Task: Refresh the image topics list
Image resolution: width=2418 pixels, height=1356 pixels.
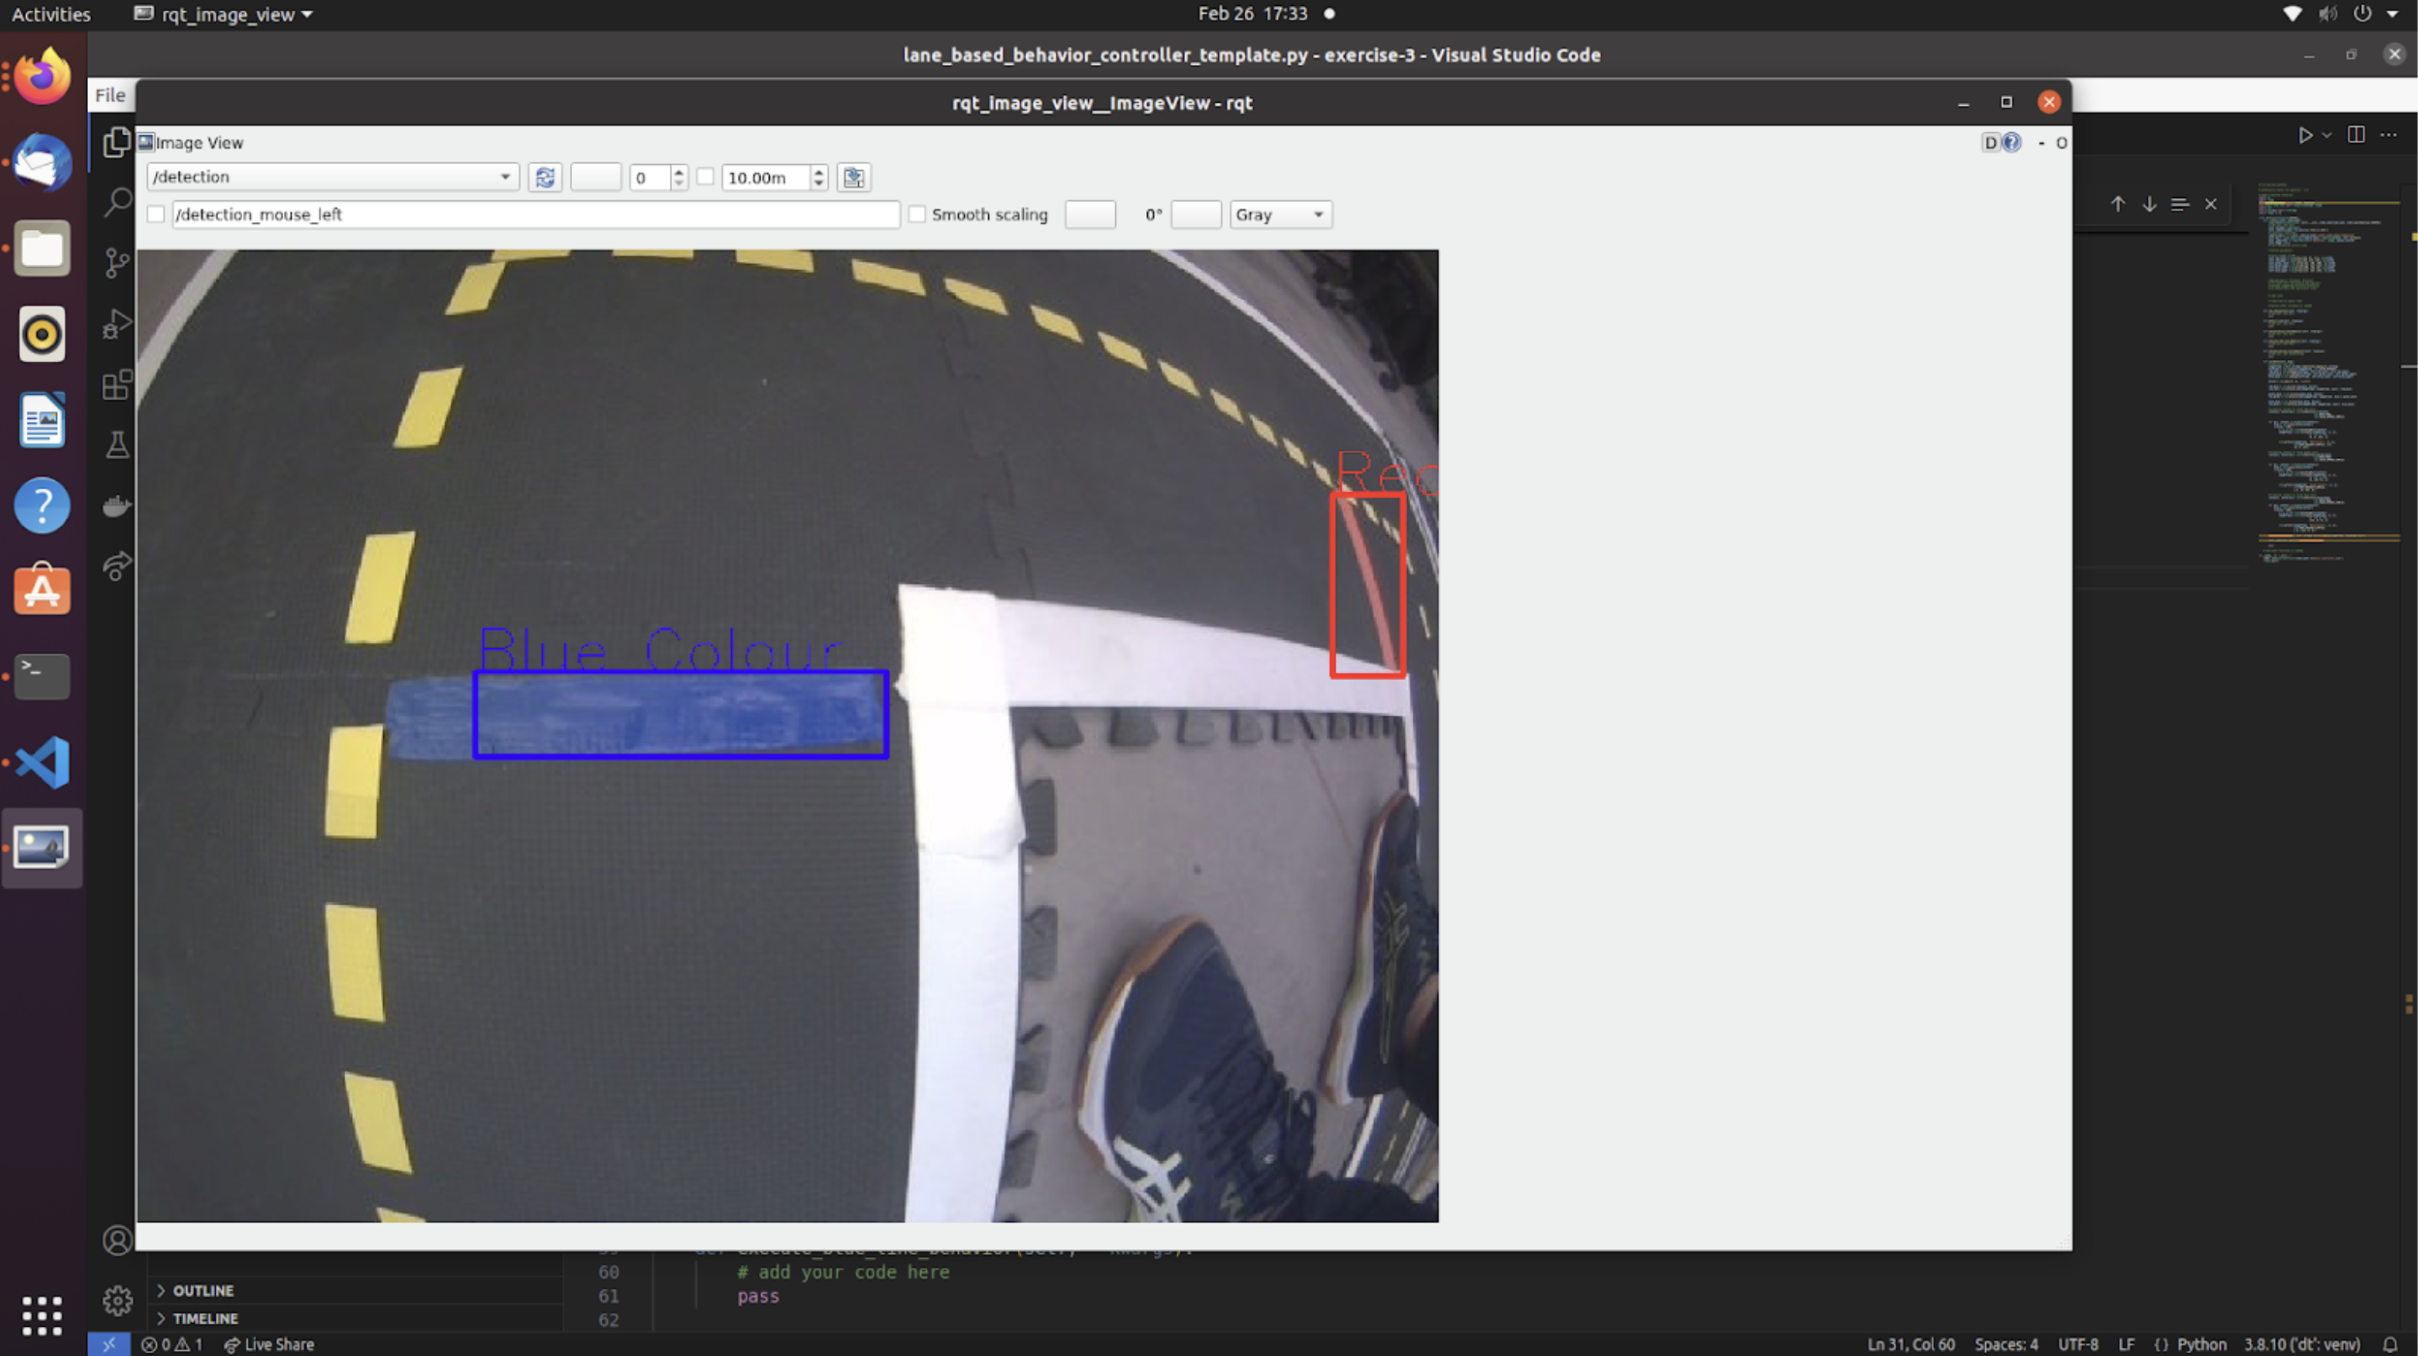Action: coord(545,177)
